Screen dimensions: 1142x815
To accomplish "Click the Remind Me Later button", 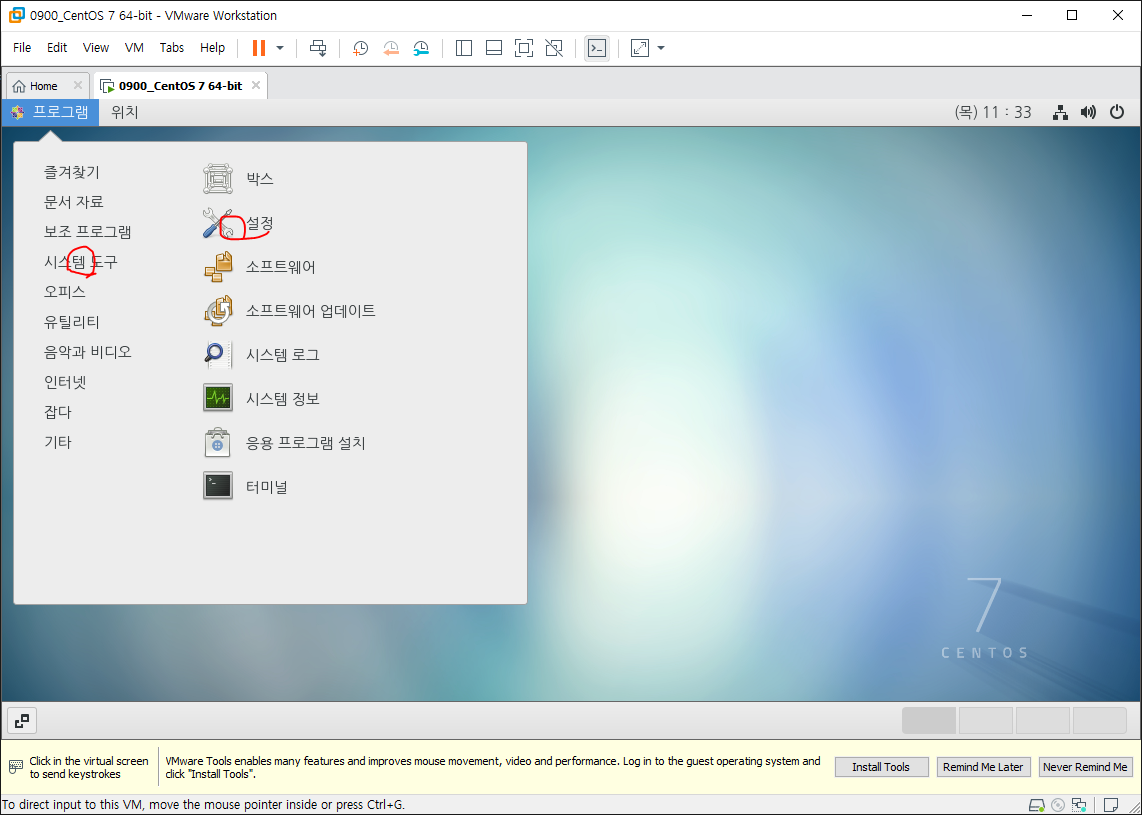I will click(x=983, y=767).
